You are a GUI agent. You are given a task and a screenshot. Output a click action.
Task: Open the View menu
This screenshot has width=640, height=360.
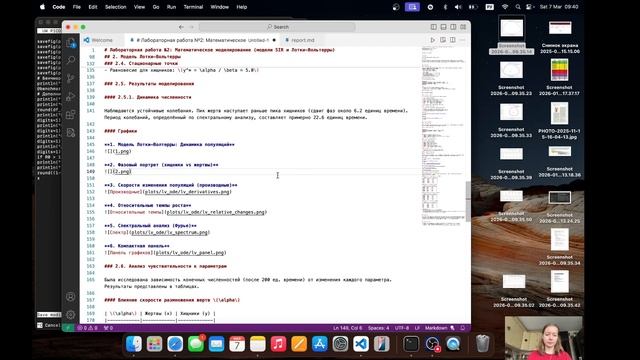(x=139, y=7)
